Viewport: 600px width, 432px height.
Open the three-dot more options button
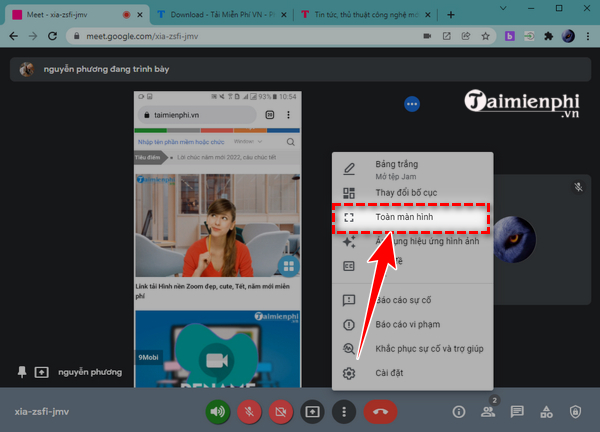pyautogui.click(x=344, y=412)
